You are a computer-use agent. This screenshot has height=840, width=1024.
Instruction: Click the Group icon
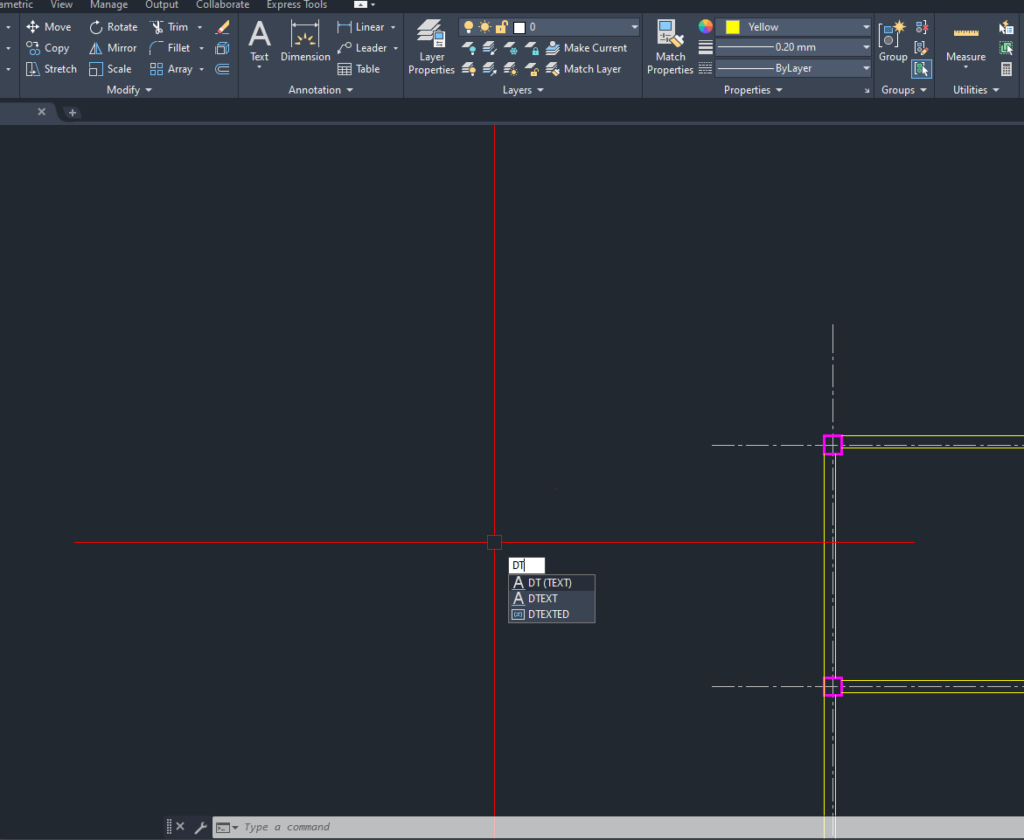892,43
